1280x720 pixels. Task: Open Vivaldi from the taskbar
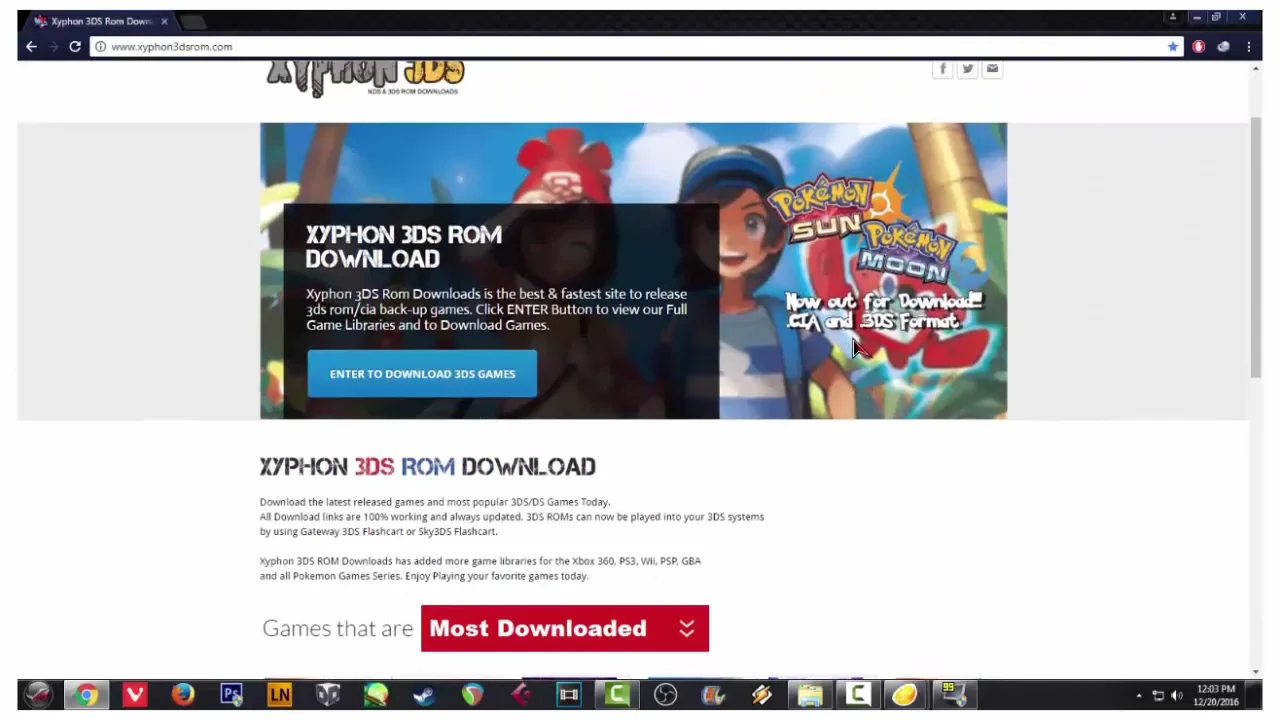134,695
